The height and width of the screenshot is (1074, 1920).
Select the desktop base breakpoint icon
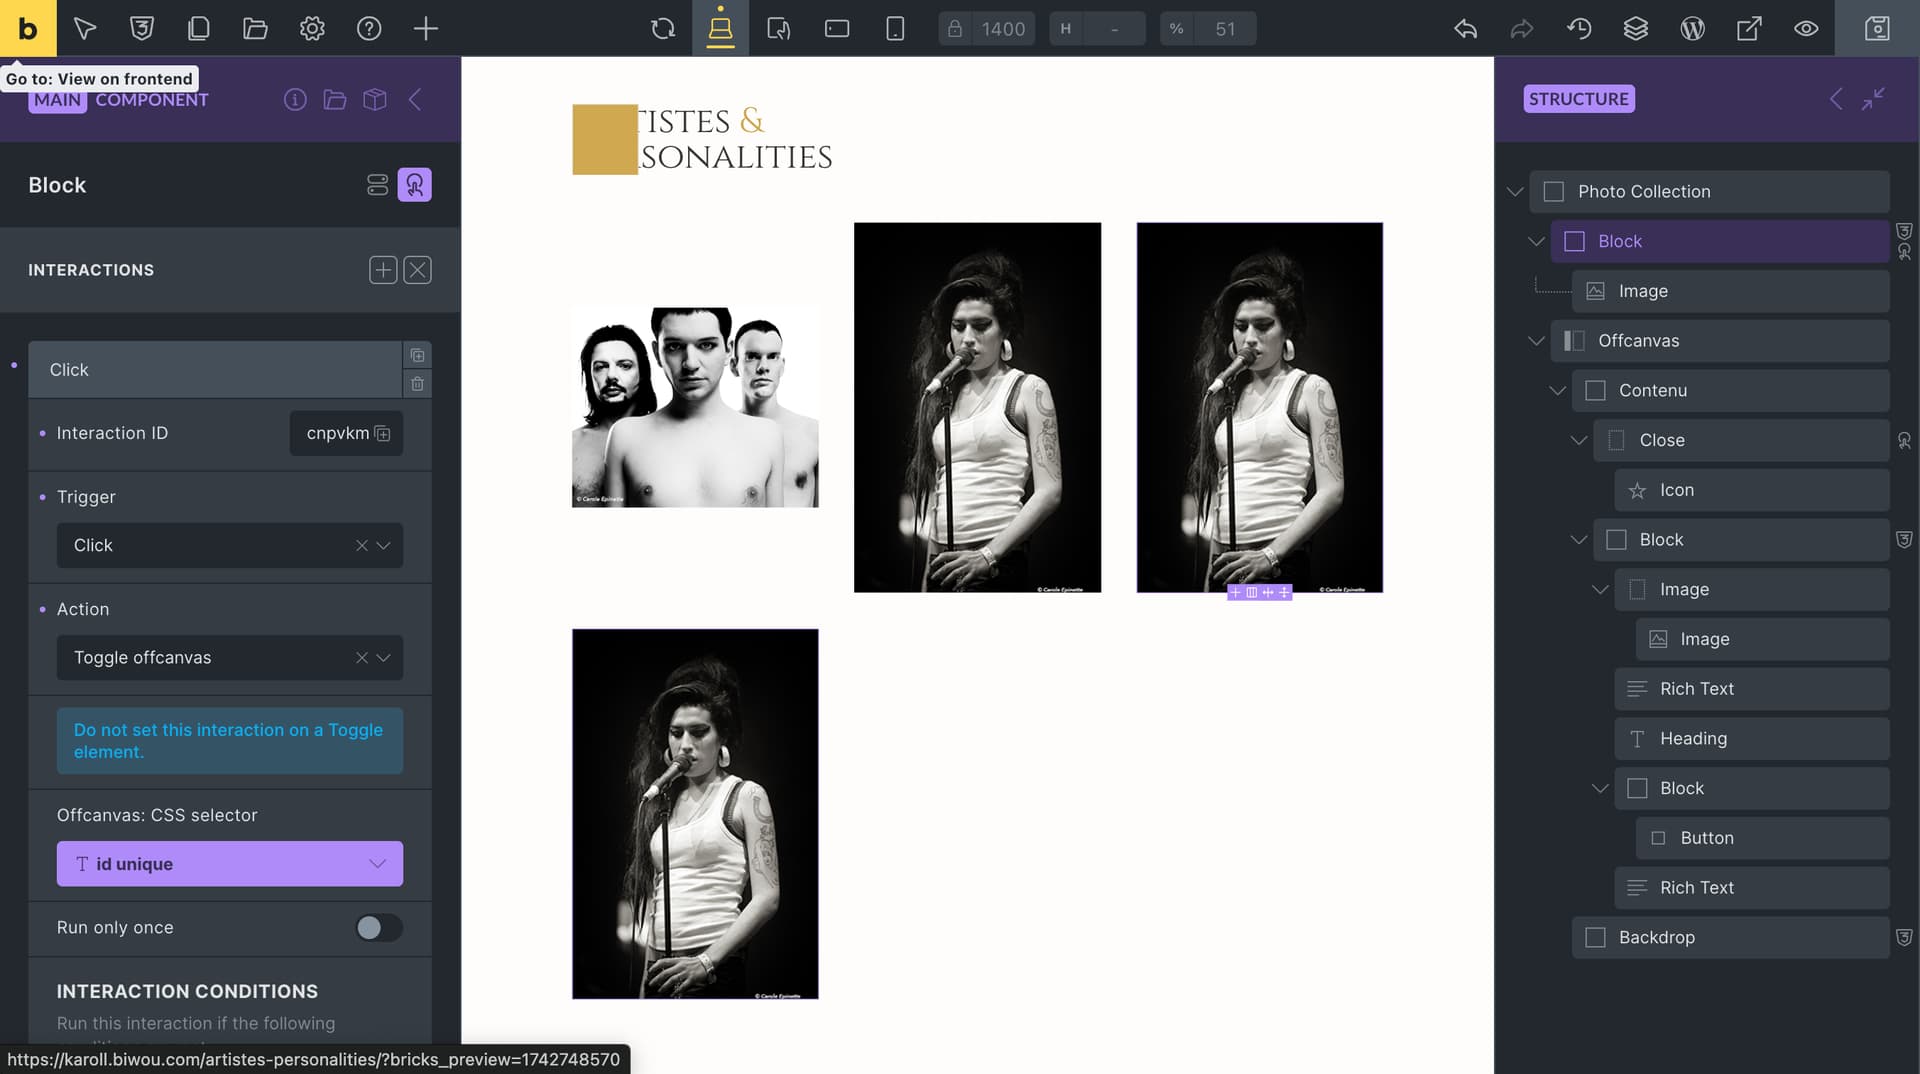point(720,28)
